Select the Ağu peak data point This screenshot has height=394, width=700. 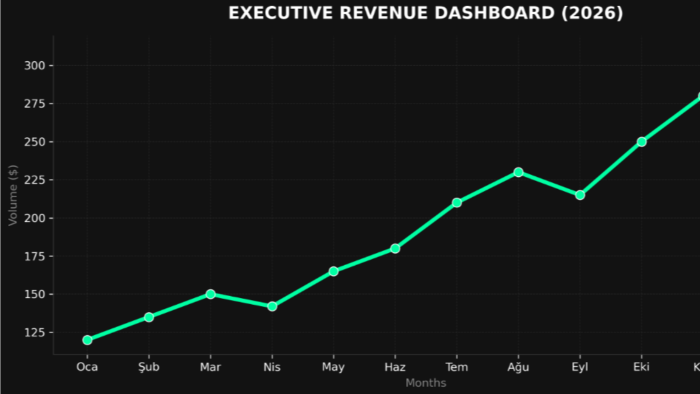518,172
